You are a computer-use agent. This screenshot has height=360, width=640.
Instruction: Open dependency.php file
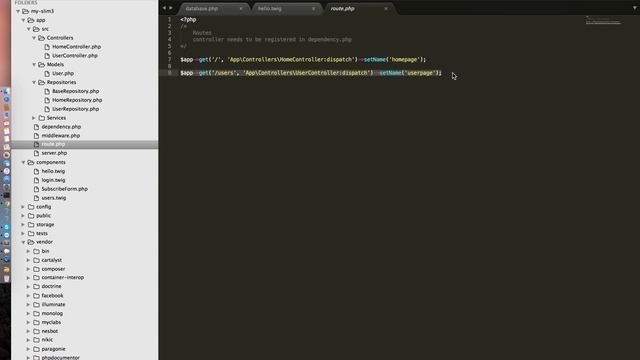point(61,127)
